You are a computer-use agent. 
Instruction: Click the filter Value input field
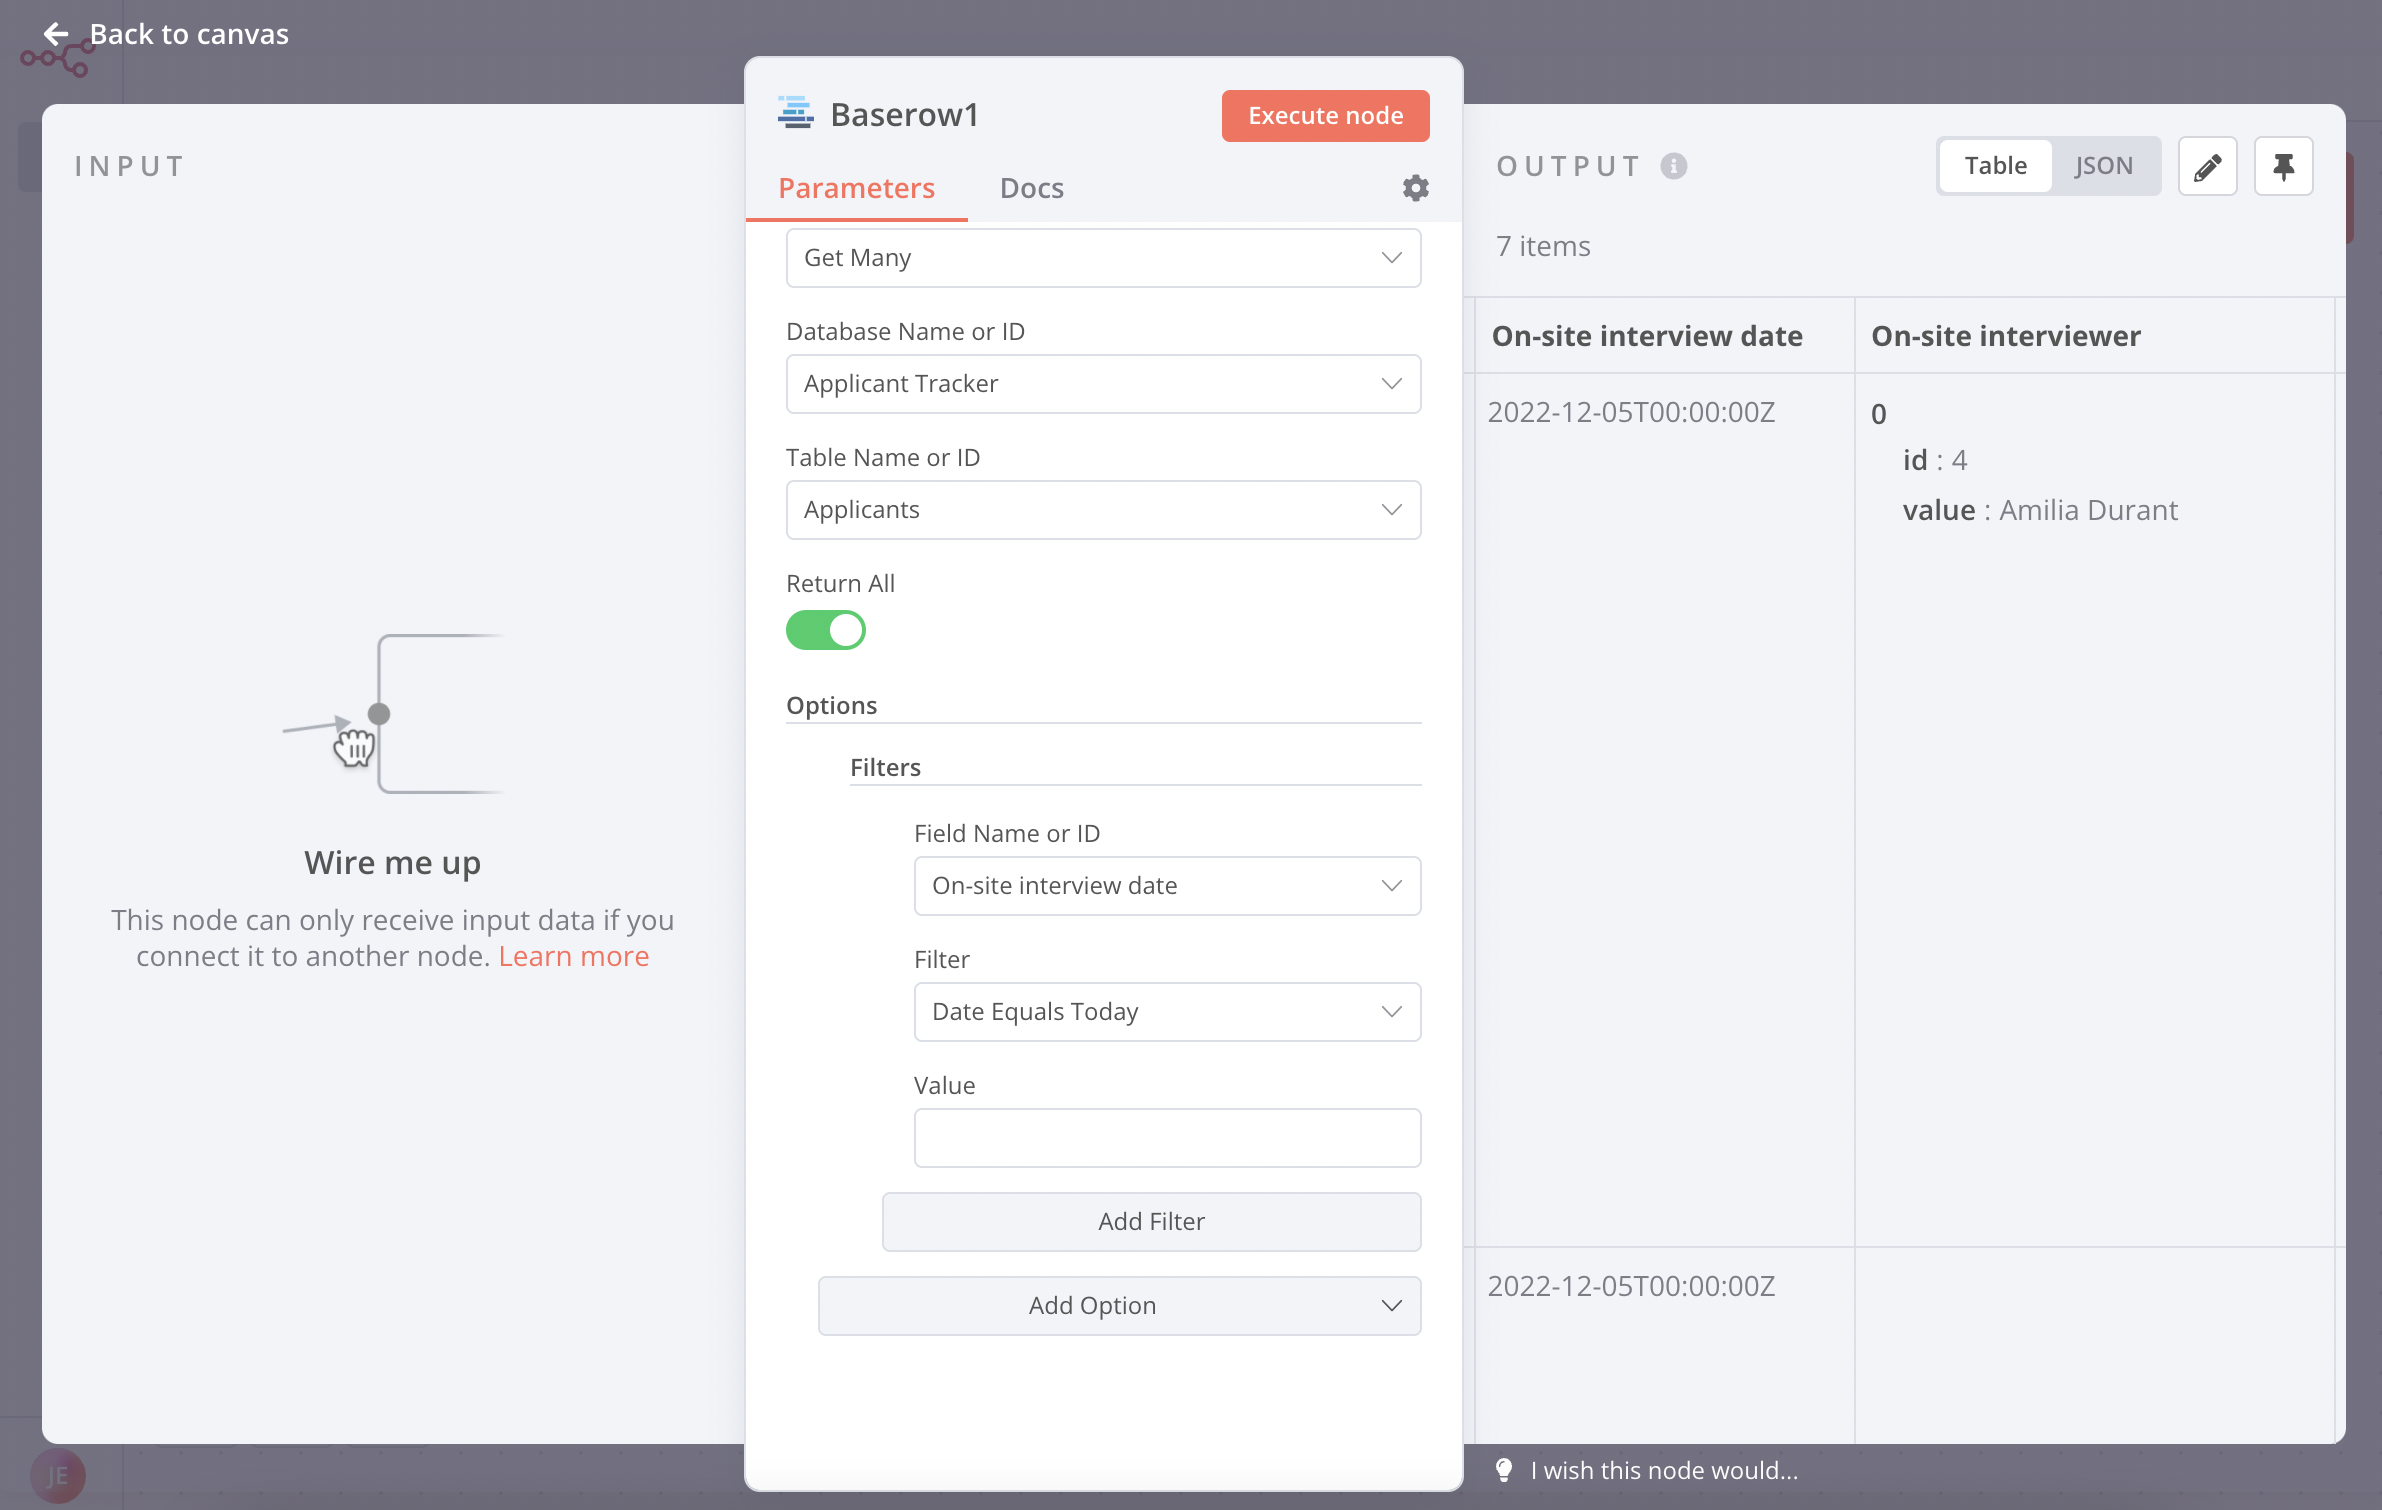(1167, 1138)
